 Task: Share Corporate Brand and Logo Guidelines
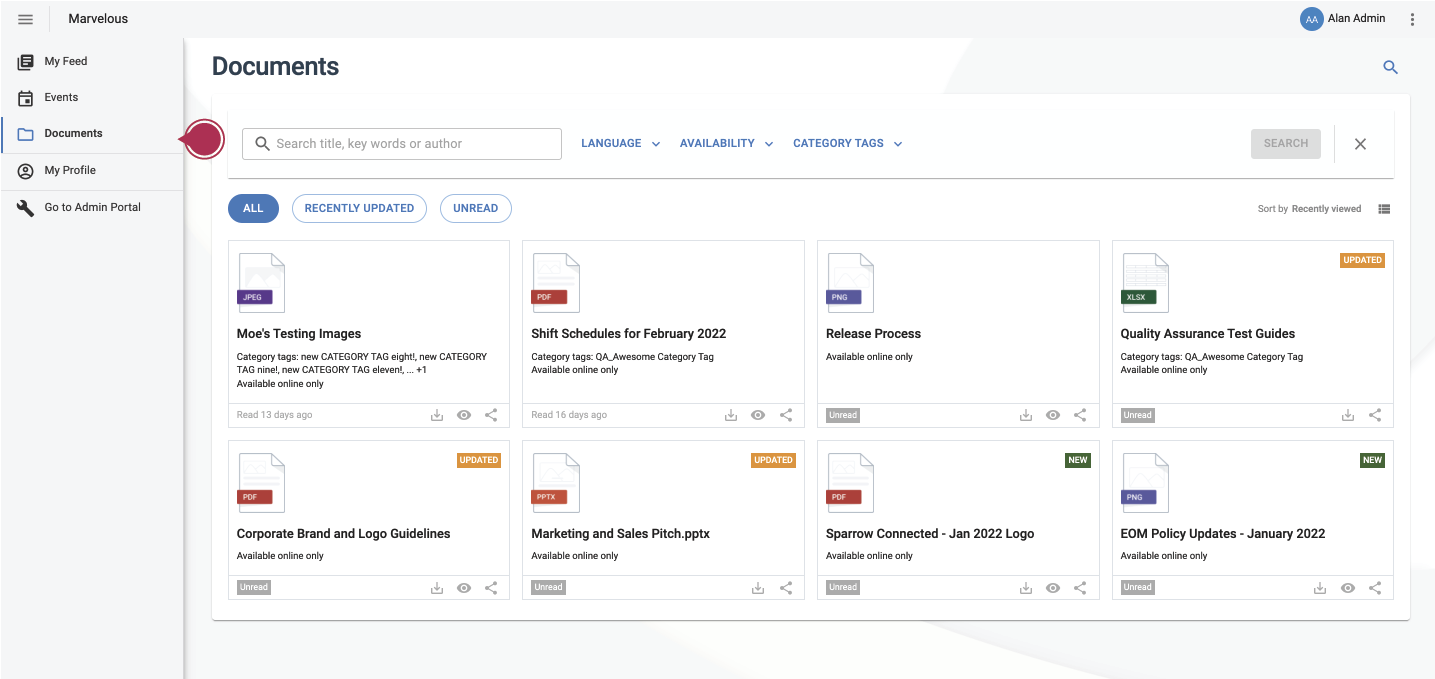[491, 587]
